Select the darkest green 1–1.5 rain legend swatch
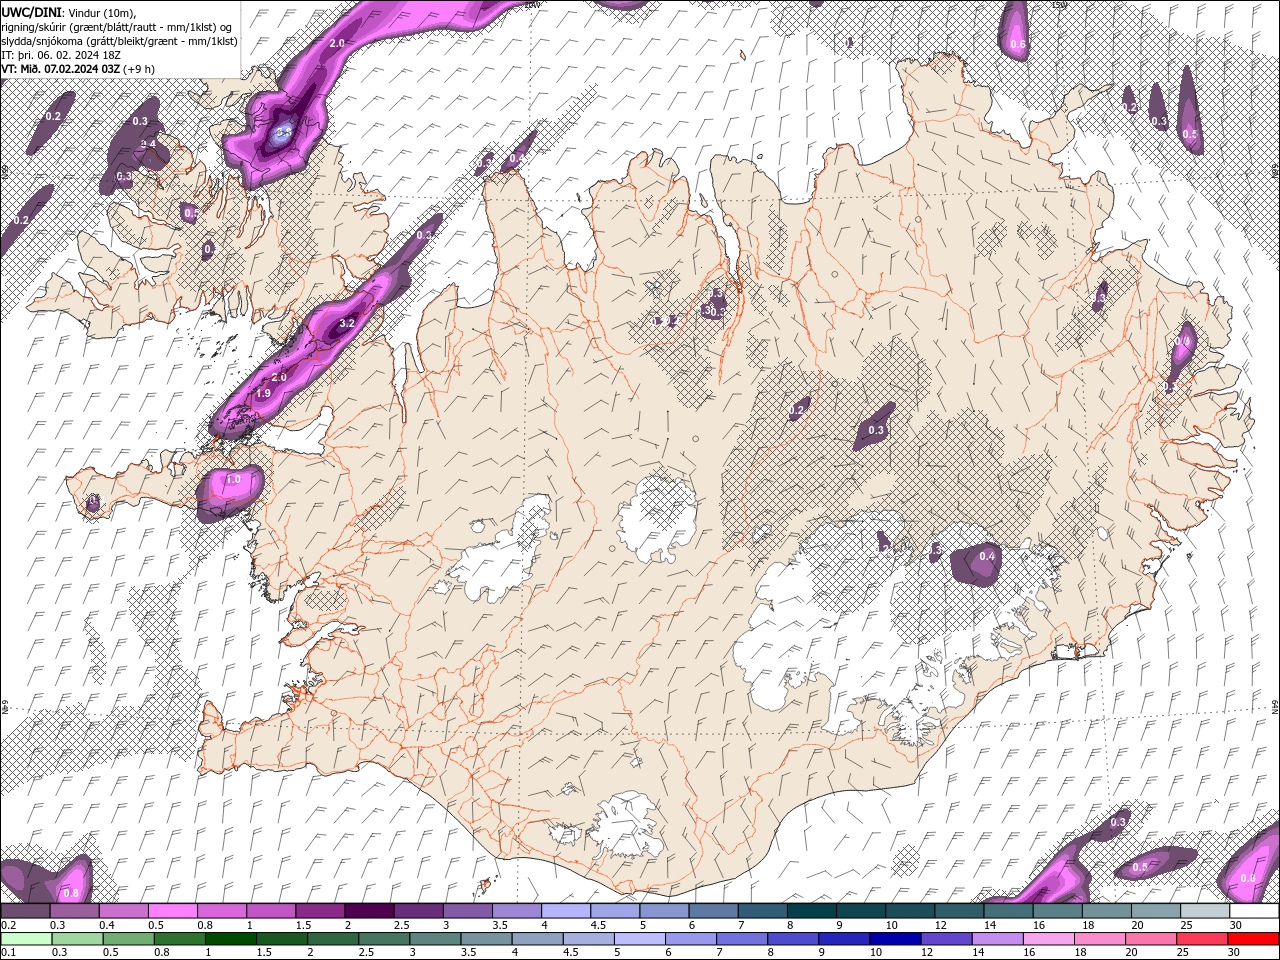 click(x=230, y=938)
